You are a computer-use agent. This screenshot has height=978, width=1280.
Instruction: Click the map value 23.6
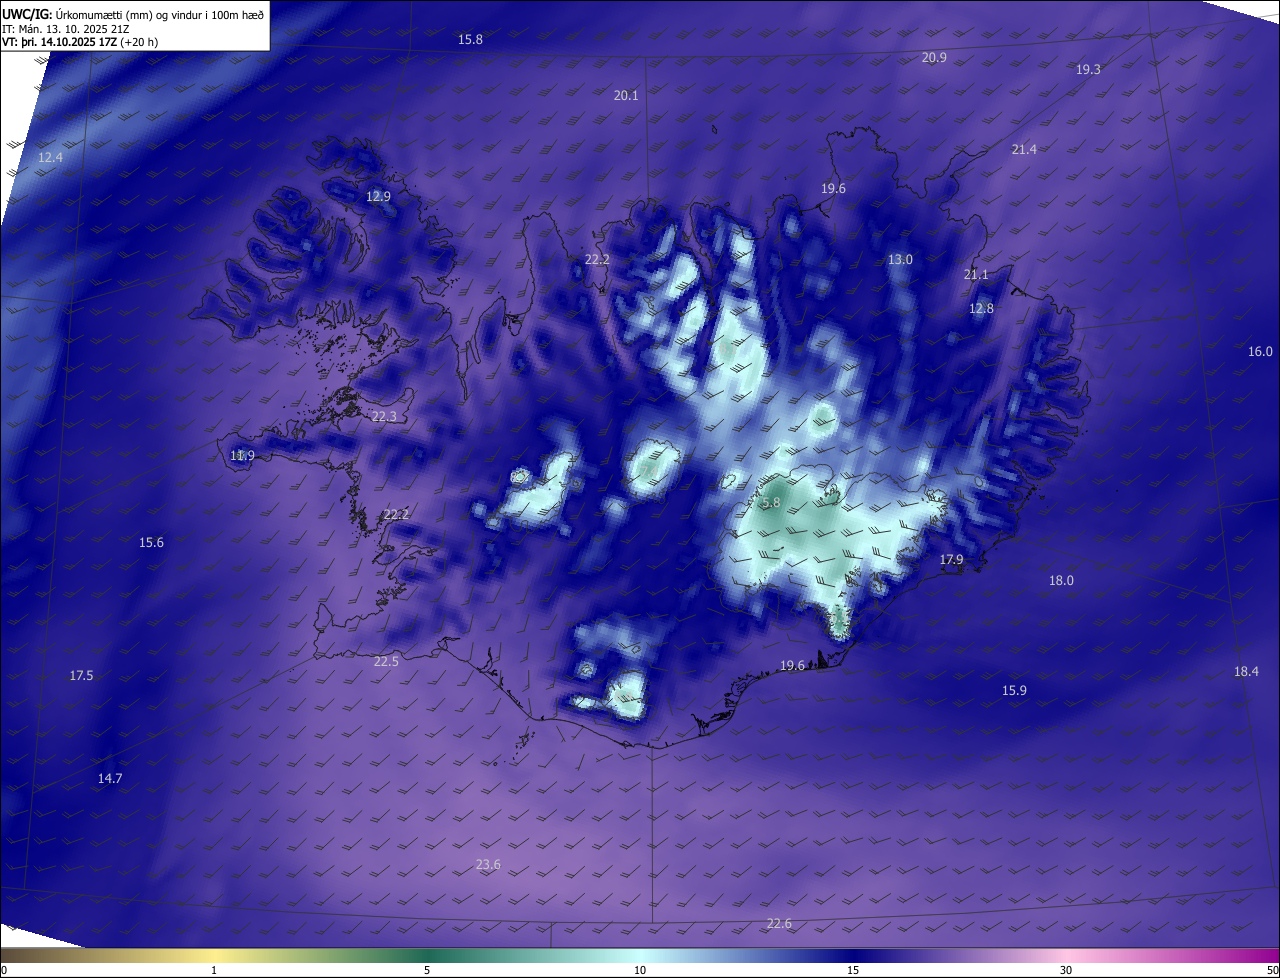(x=488, y=864)
